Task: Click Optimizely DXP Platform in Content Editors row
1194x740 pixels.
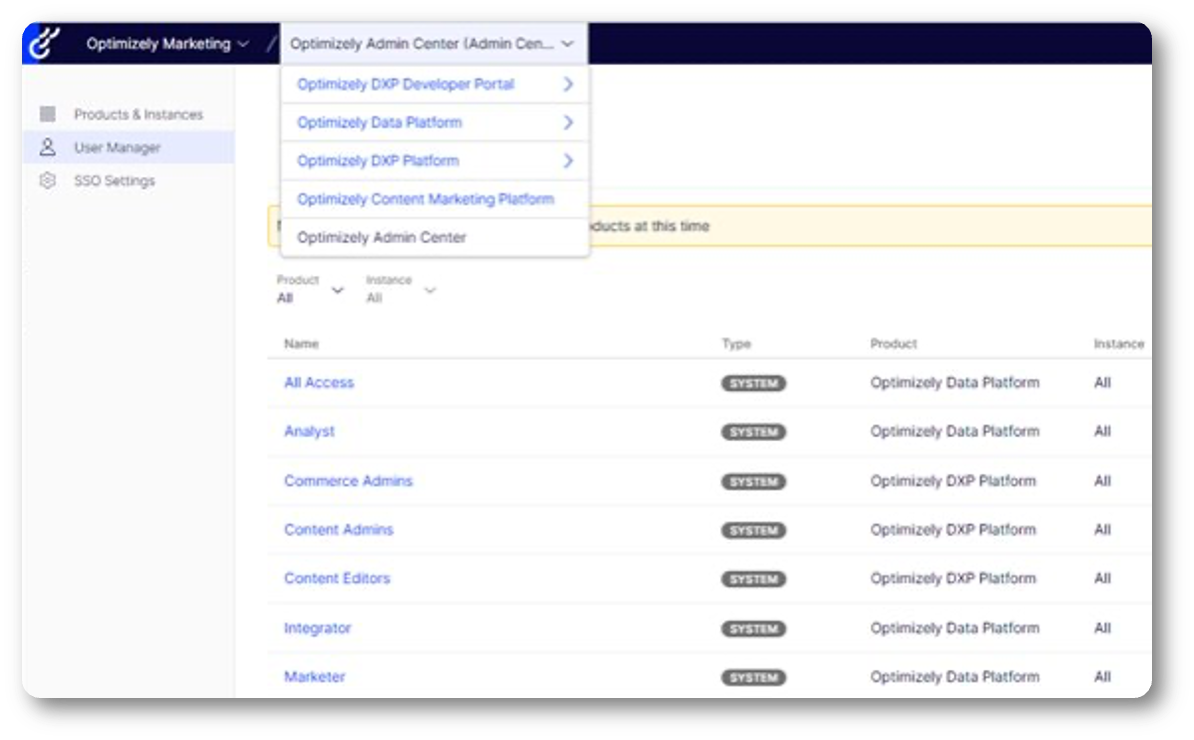Action: pyautogui.click(x=953, y=578)
